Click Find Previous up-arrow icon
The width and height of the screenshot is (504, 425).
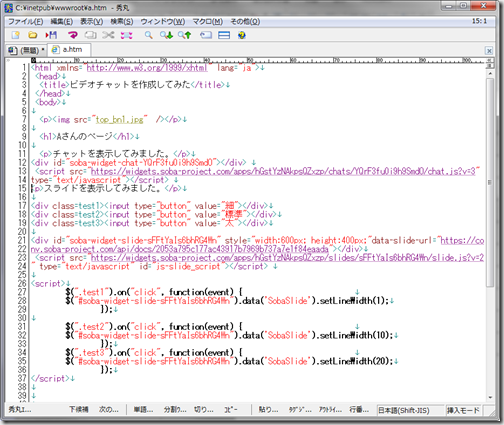click(184, 35)
